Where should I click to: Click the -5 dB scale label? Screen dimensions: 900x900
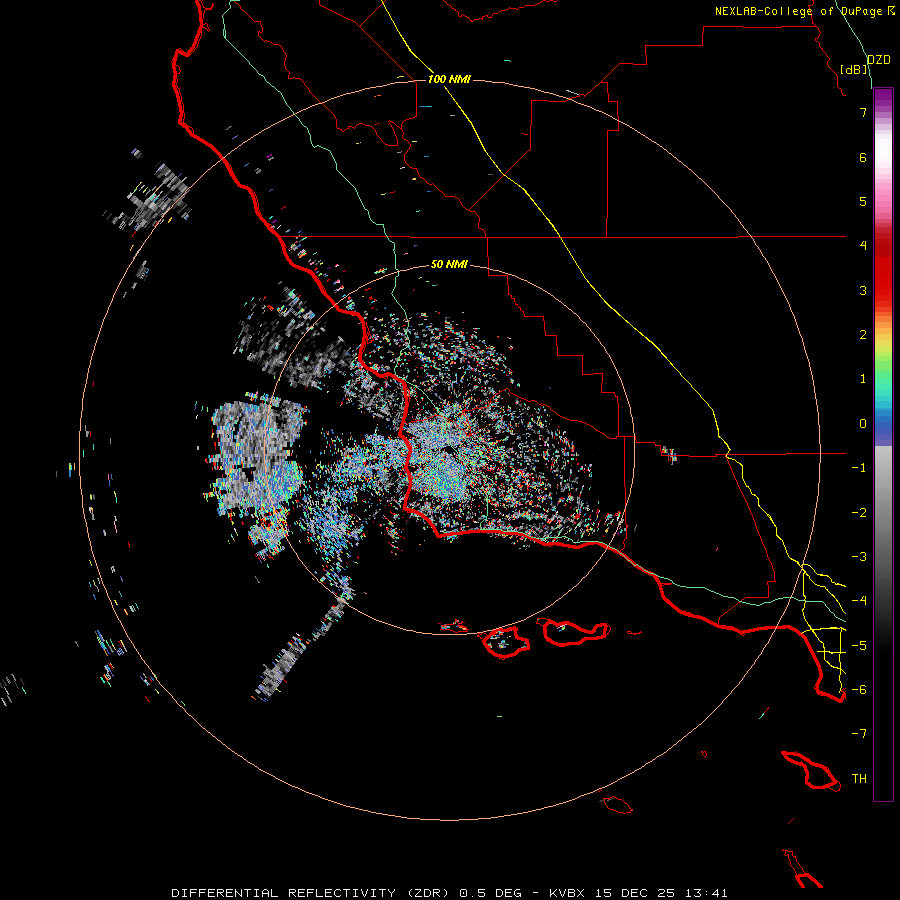pyautogui.click(x=859, y=646)
